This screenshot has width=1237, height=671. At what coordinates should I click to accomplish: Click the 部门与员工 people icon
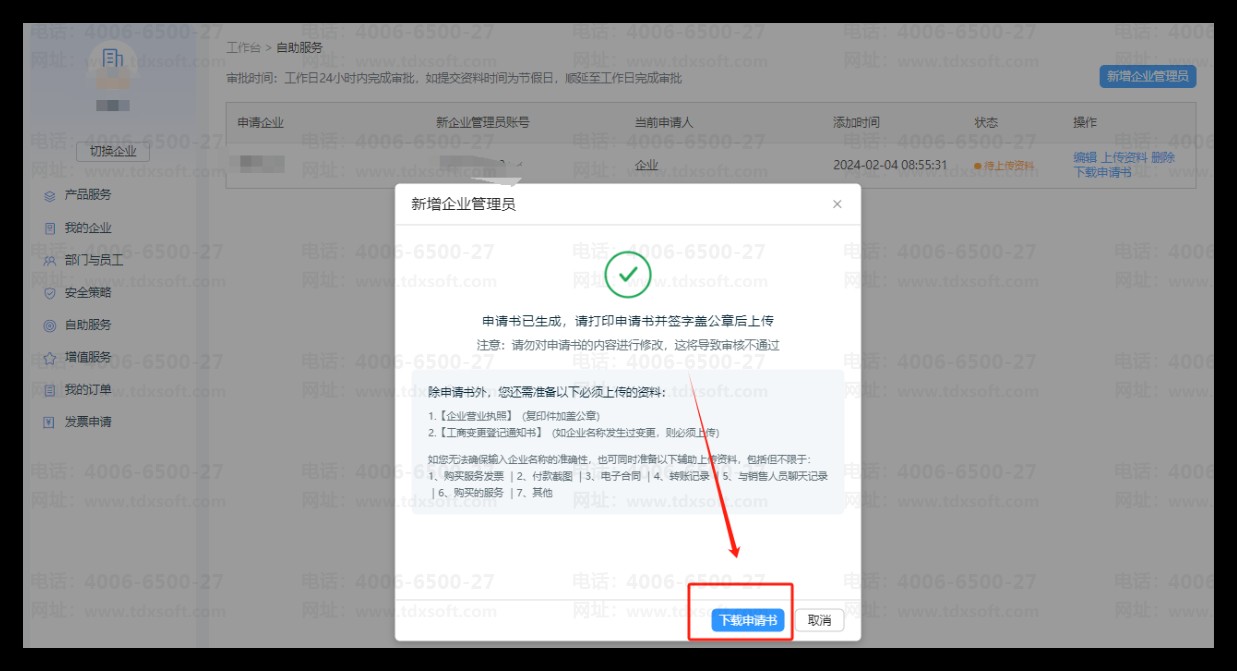pos(50,261)
